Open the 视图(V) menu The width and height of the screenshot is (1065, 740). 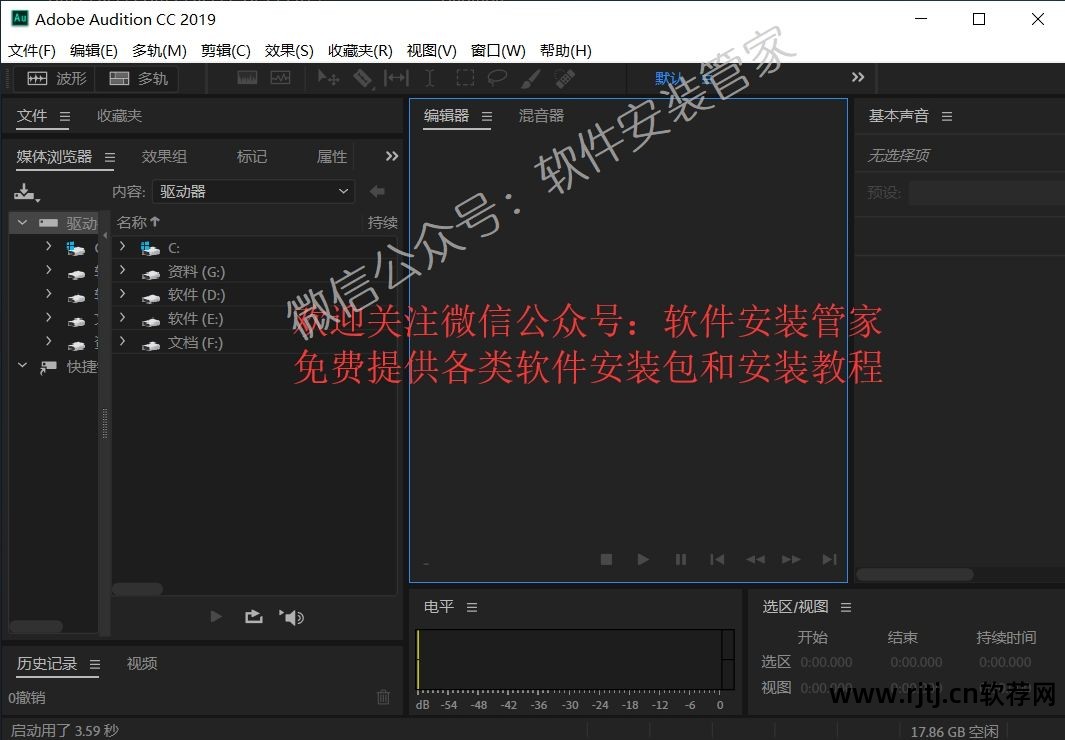(431, 51)
